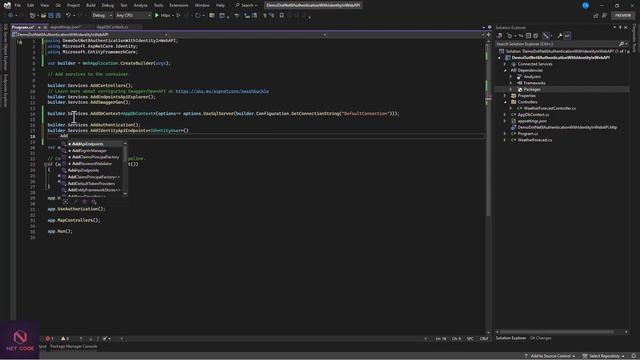
Task: Click inside Search Solution Explorer field
Action: pos(555,44)
